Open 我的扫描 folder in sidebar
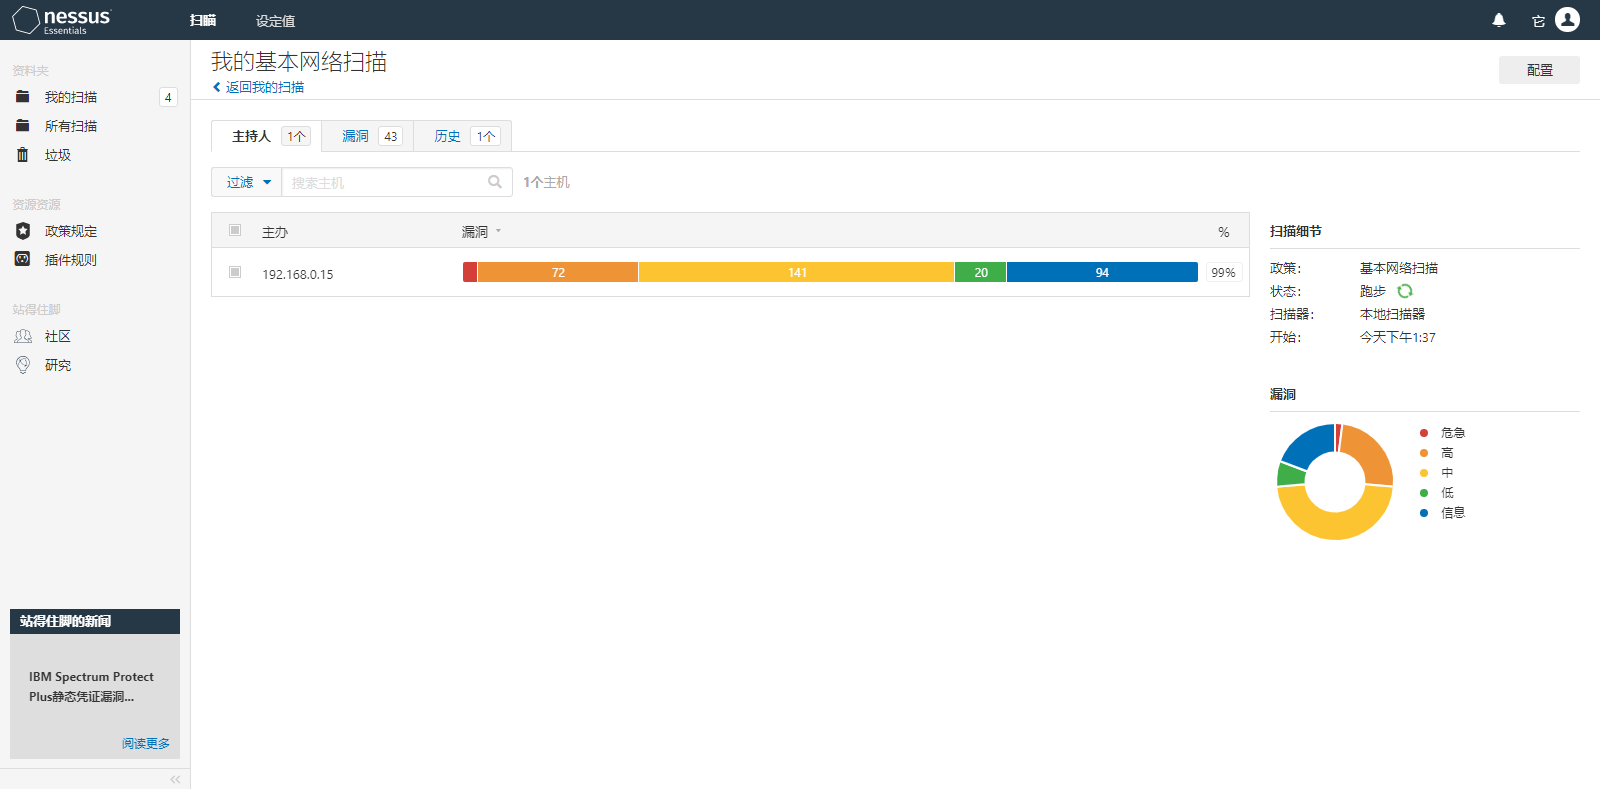The image size is (1600, 789). click(x=71, y=97)
